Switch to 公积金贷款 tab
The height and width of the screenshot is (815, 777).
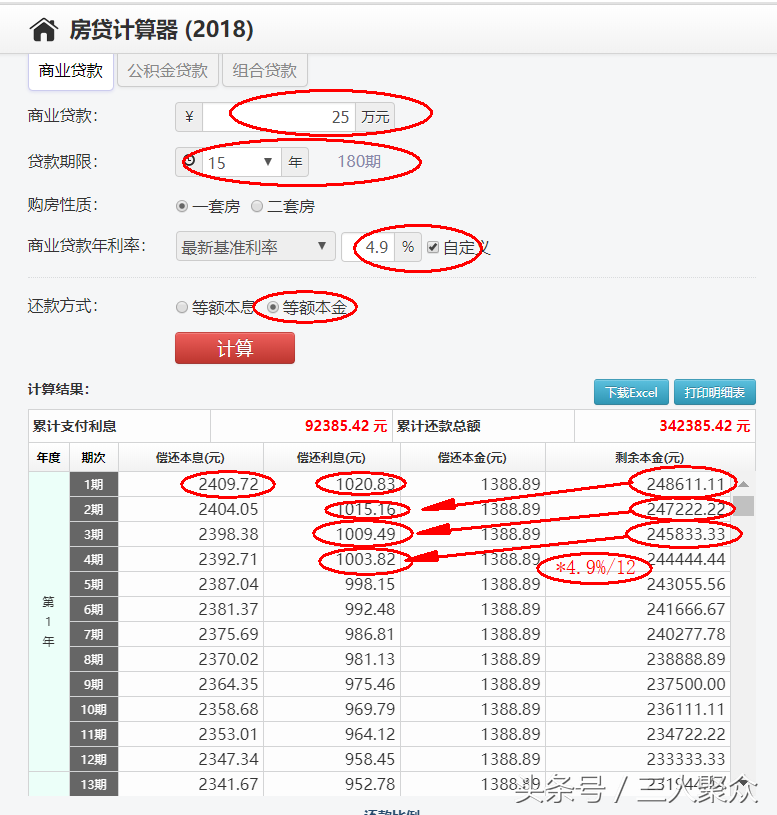point(167,71)
